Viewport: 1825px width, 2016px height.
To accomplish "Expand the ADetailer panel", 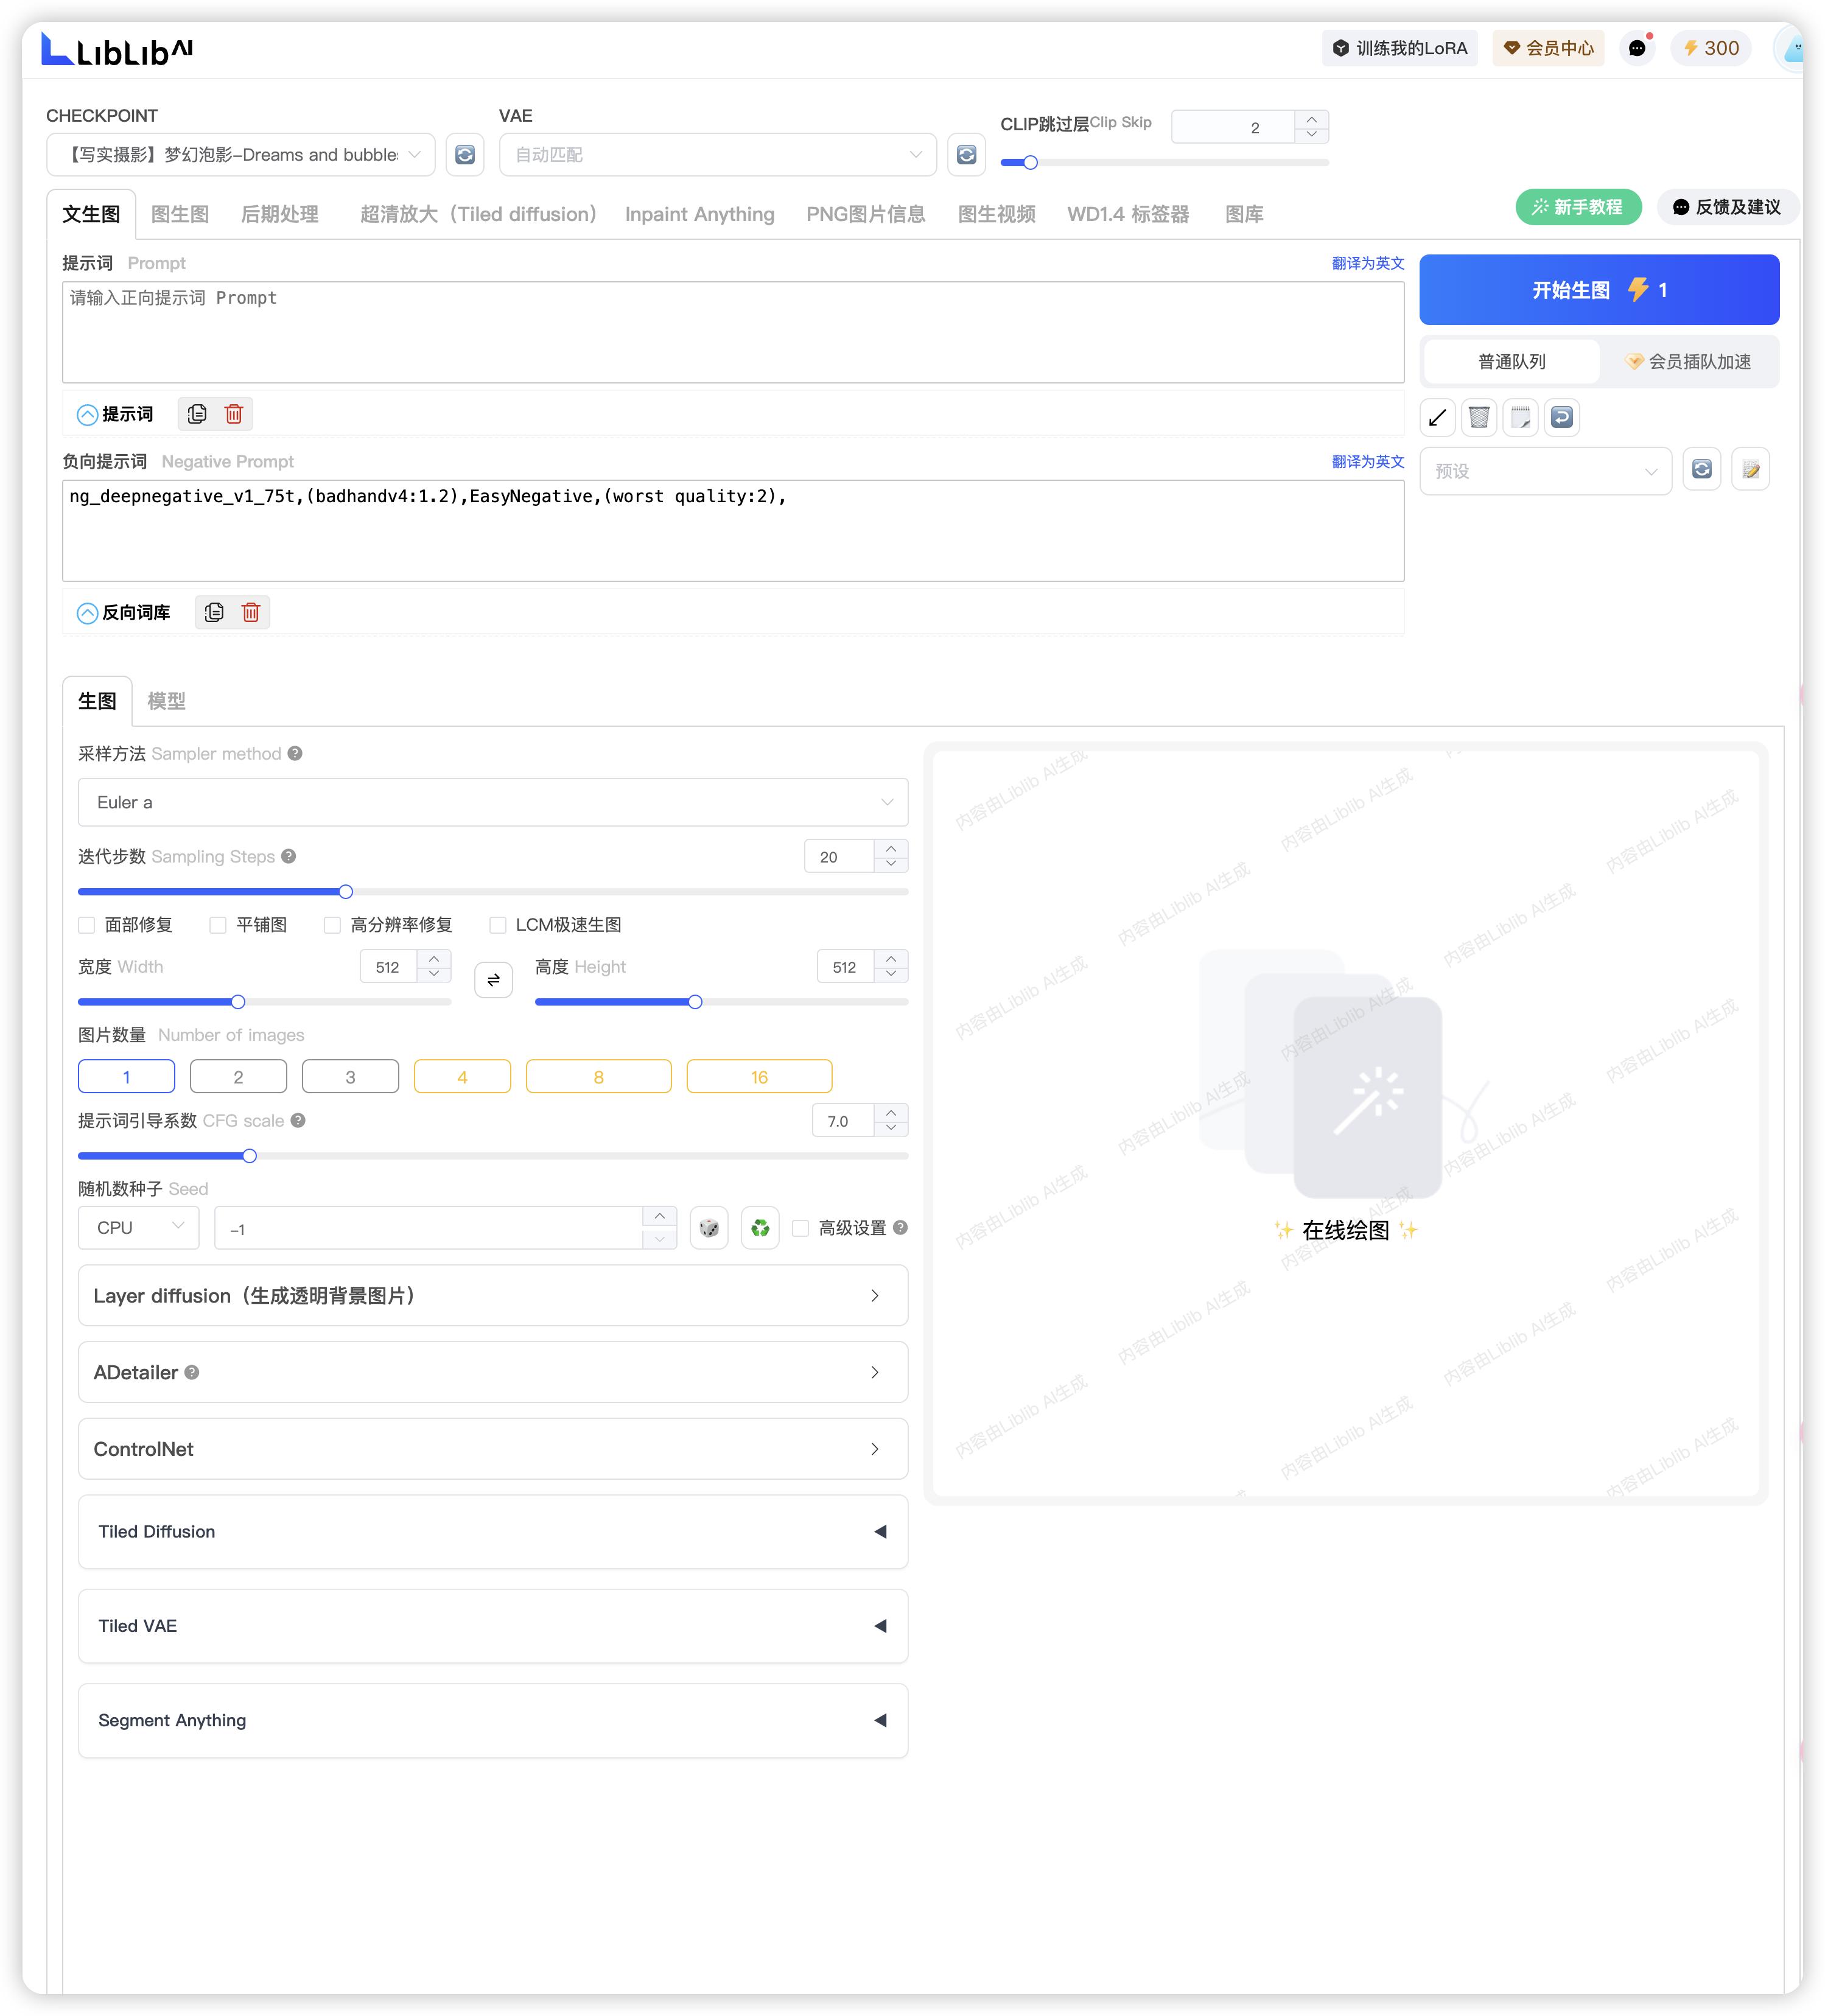I will [493, 1372].
